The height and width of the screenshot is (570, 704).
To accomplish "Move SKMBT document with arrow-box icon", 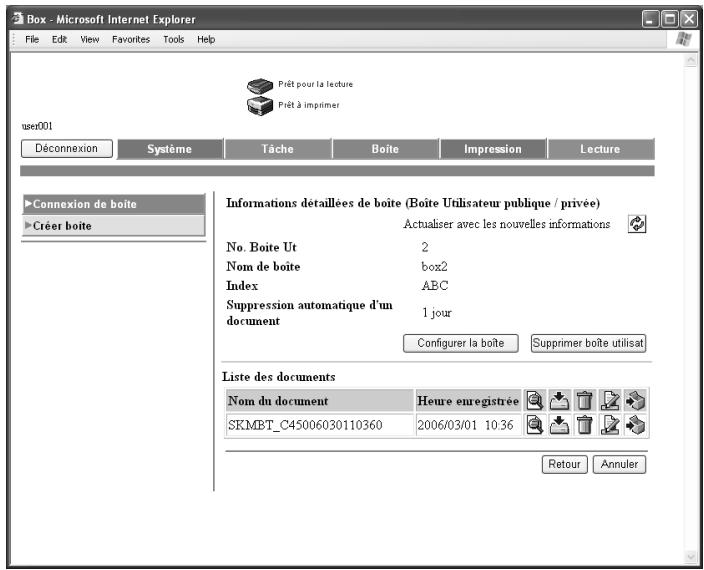I will pos(635,425).
